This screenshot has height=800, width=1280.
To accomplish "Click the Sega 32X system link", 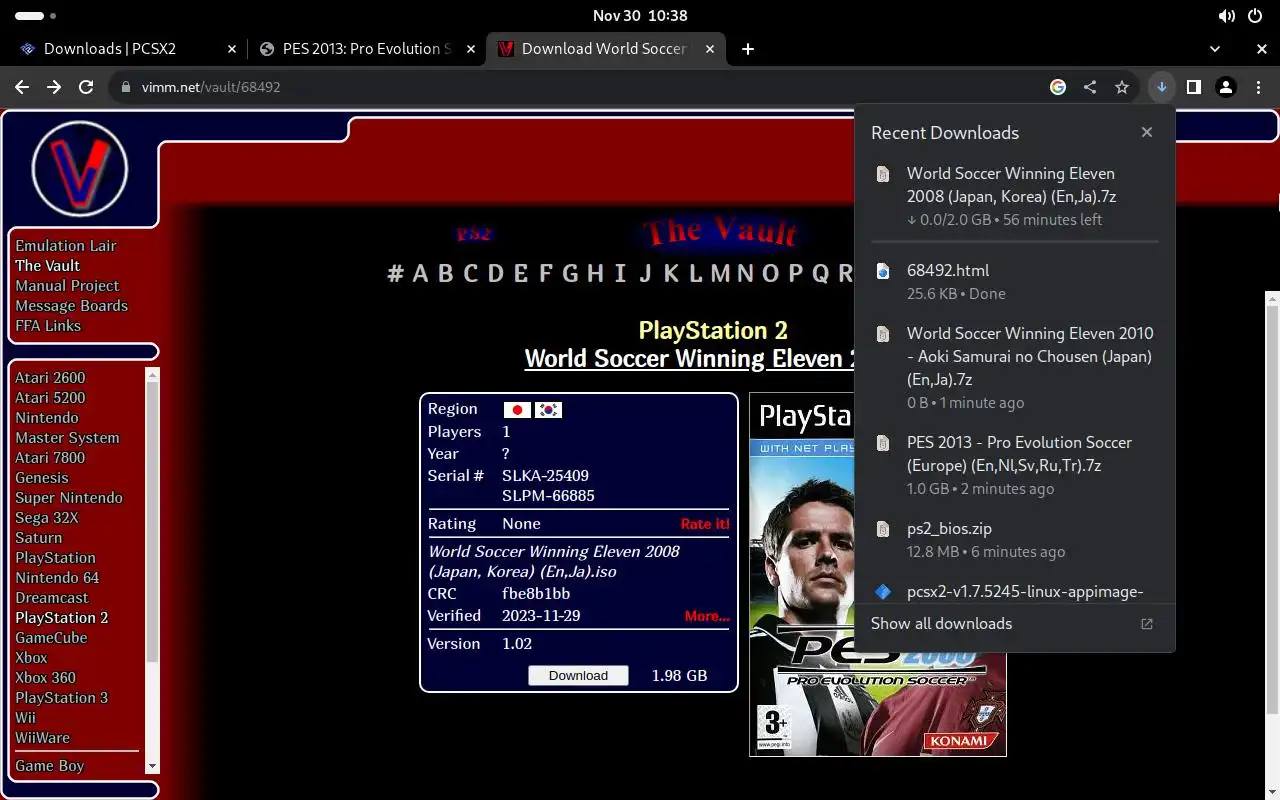I will tap(46, 518).
